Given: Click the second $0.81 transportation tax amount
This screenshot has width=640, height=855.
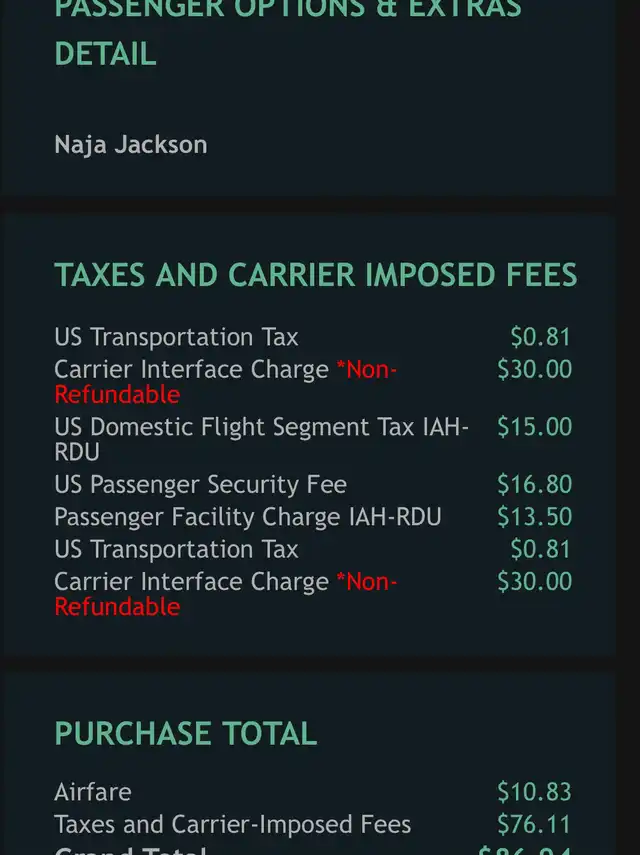Looking at the screenshot, I should [540, 549].
